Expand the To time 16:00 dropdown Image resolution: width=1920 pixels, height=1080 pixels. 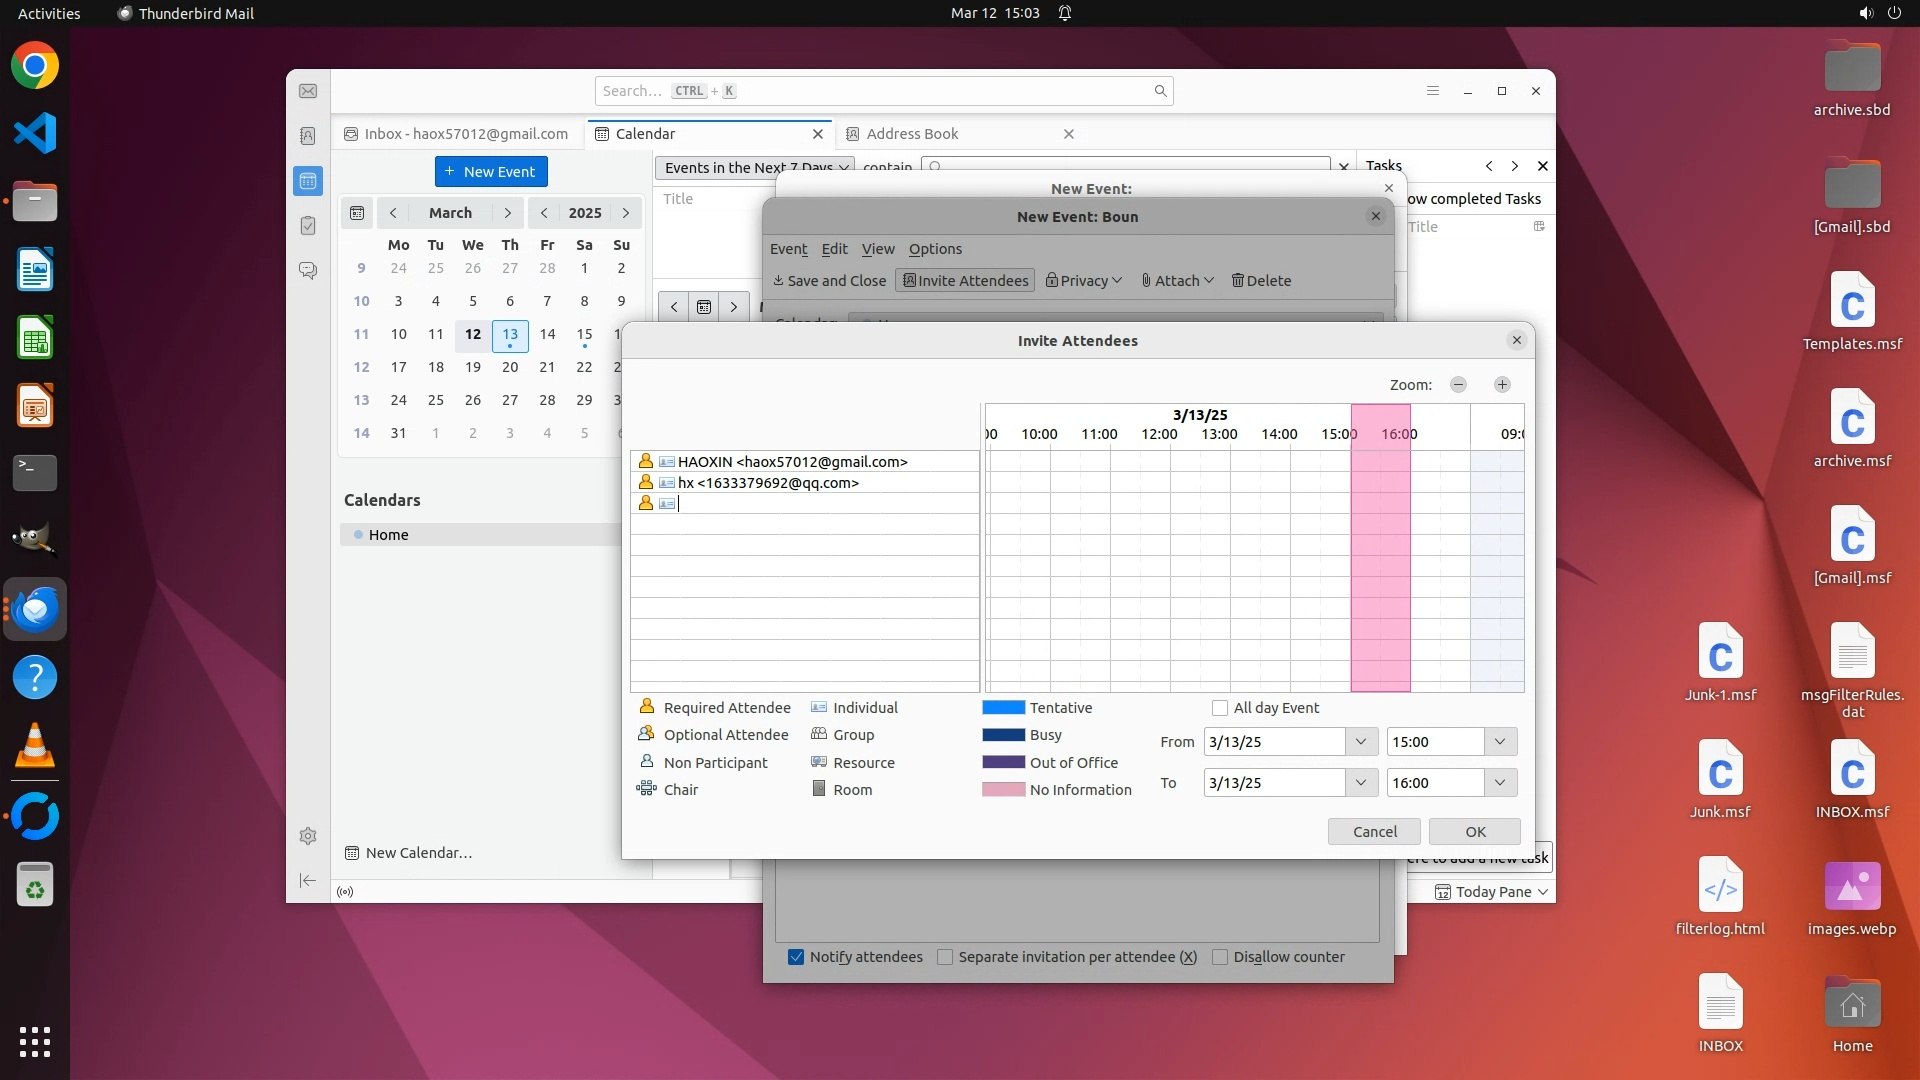coord(1500,783)
